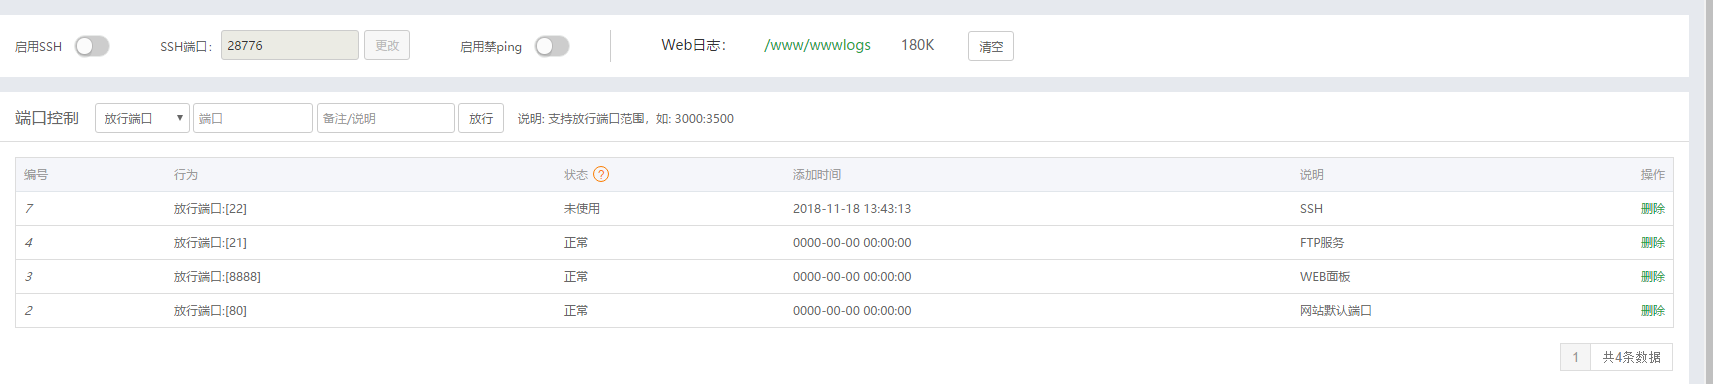The height and width of the screenshot is (384, 1713).
Task: Click the 行为 column header
Action: pyautogui.click(x=186, y=174)
